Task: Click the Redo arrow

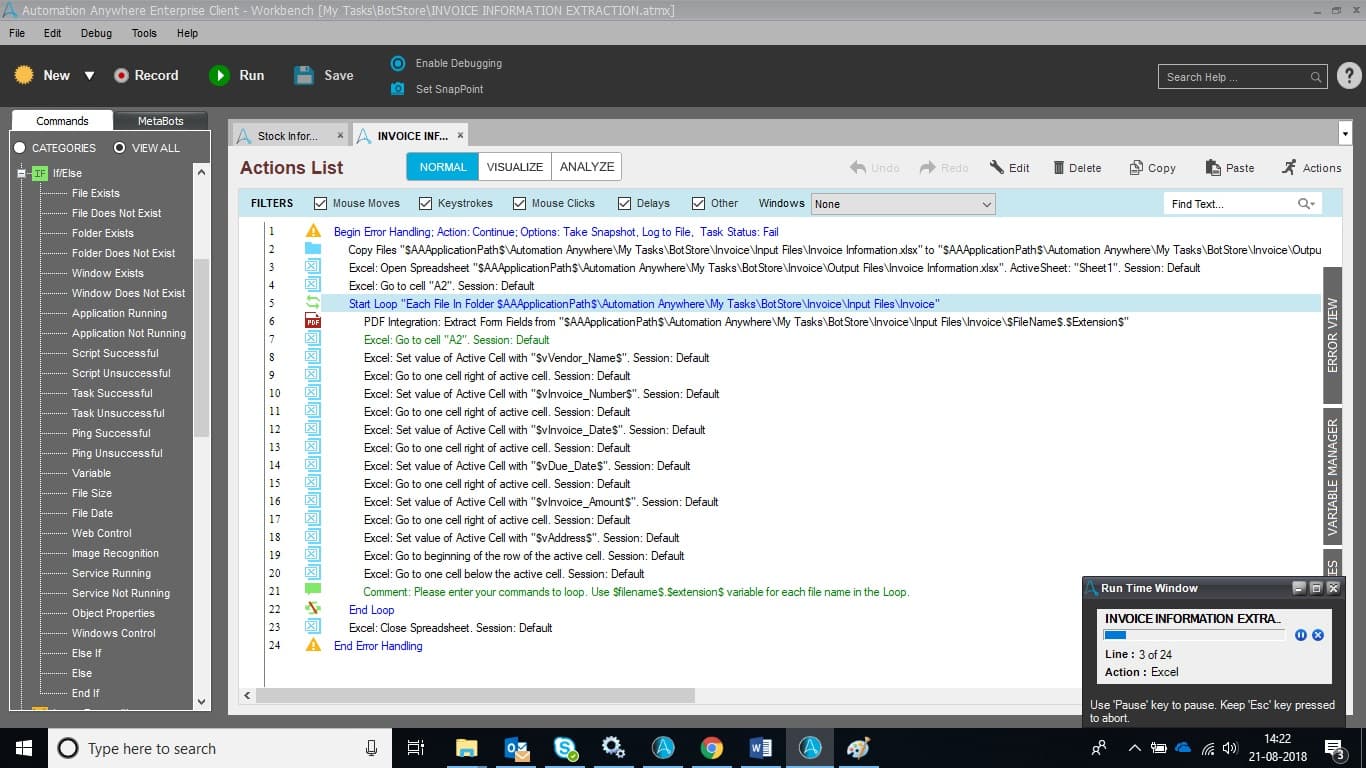Action: (x=928, y=168)
